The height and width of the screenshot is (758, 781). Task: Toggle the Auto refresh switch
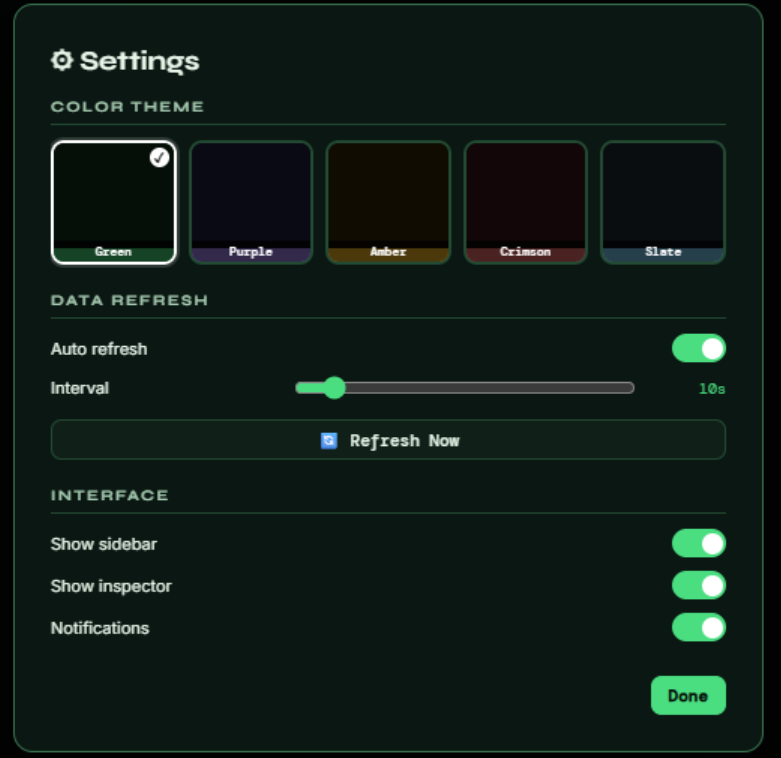pyautogui.click(x=698, y=348)
